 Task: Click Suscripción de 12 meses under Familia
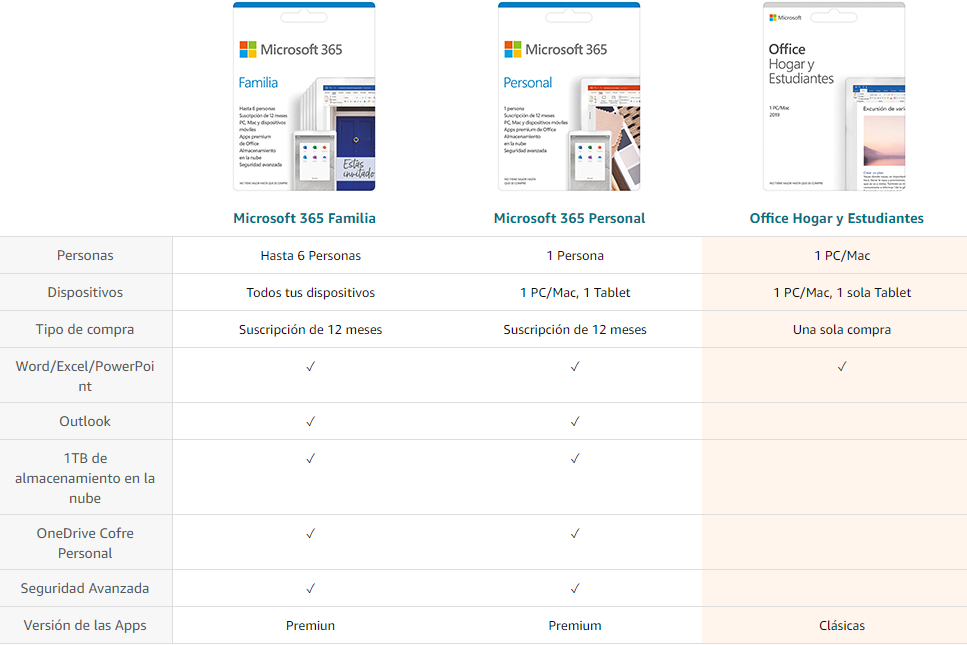click(310, 329)
